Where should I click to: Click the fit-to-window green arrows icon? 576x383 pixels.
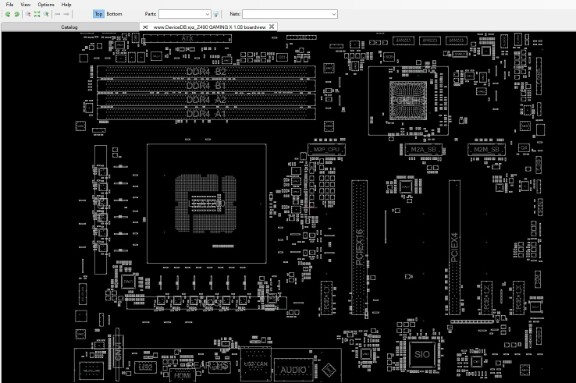pyautogui.click(x=37, y=14)
